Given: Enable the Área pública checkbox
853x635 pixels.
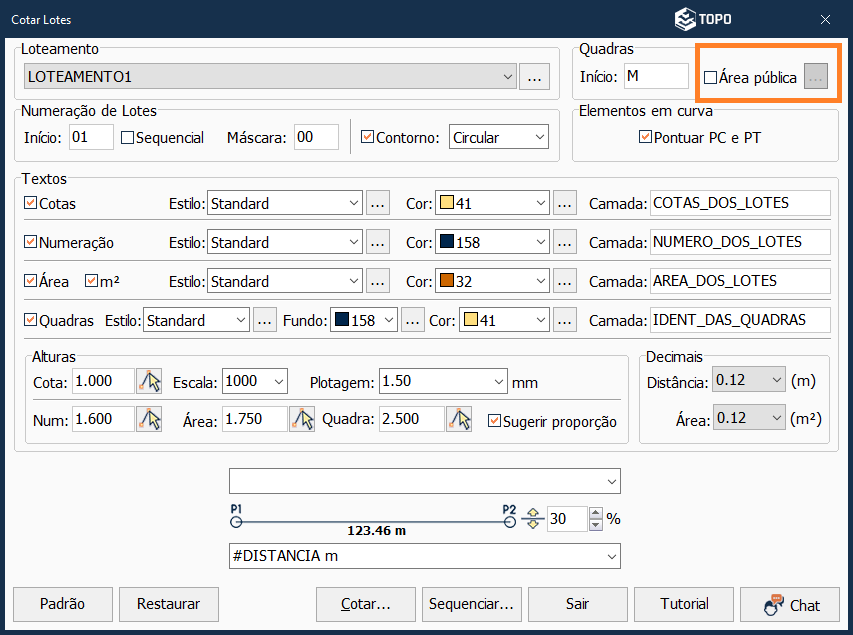Looking at the screenshot, I should 711,78.
